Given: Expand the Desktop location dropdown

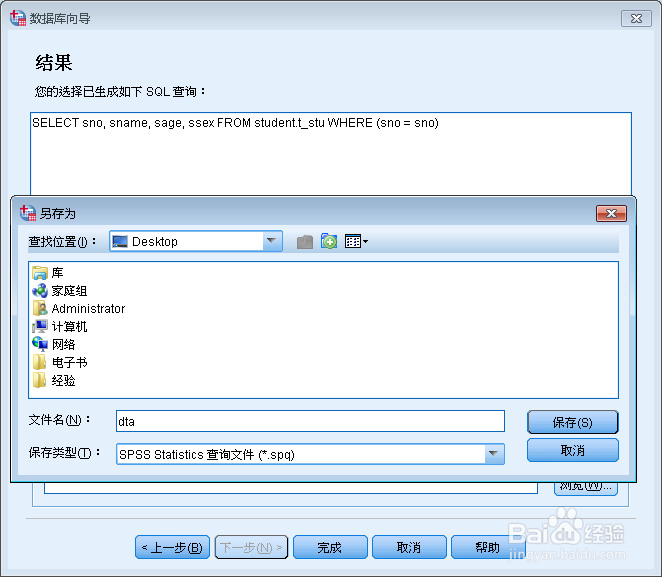Looking at the screenshot, I should [271, 241].
